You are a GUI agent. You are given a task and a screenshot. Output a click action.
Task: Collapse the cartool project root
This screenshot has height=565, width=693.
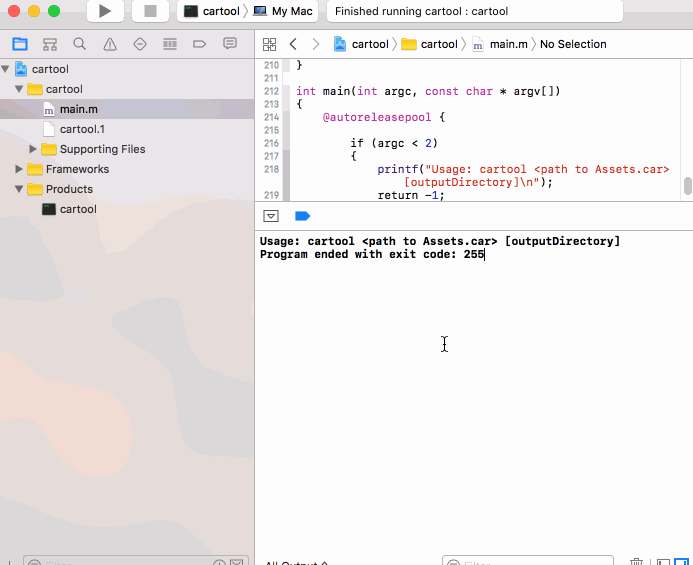(5, 69)
